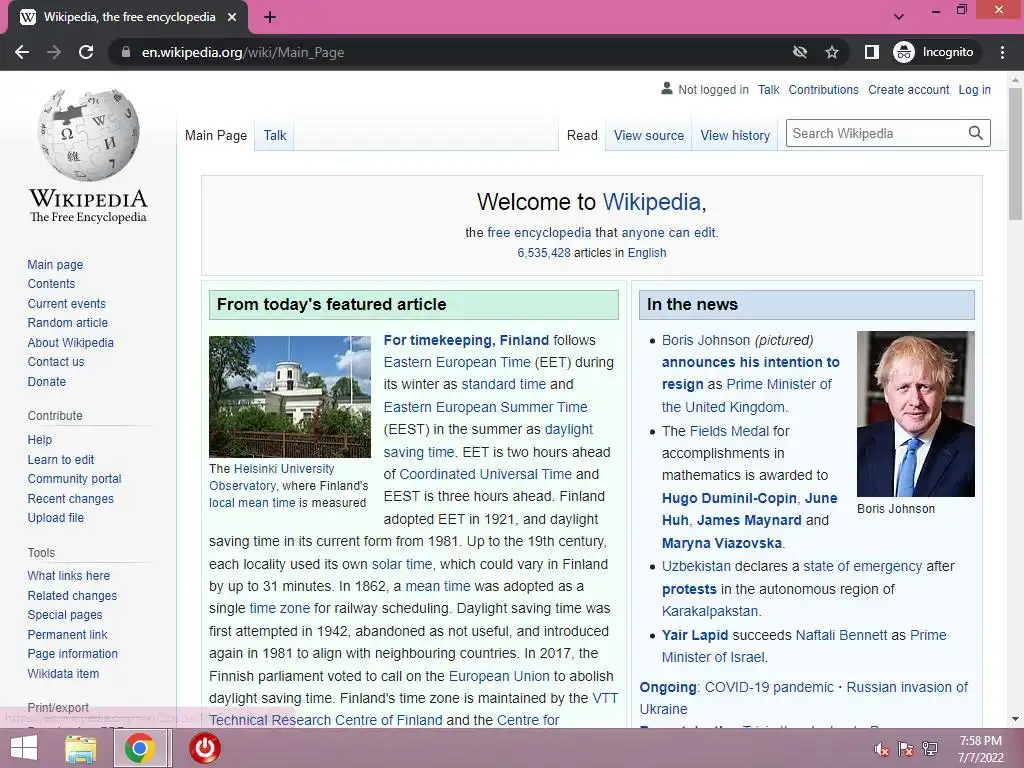Open the Contact us link
Viewport: 1024px width, 768px height.
pos(56,361)
